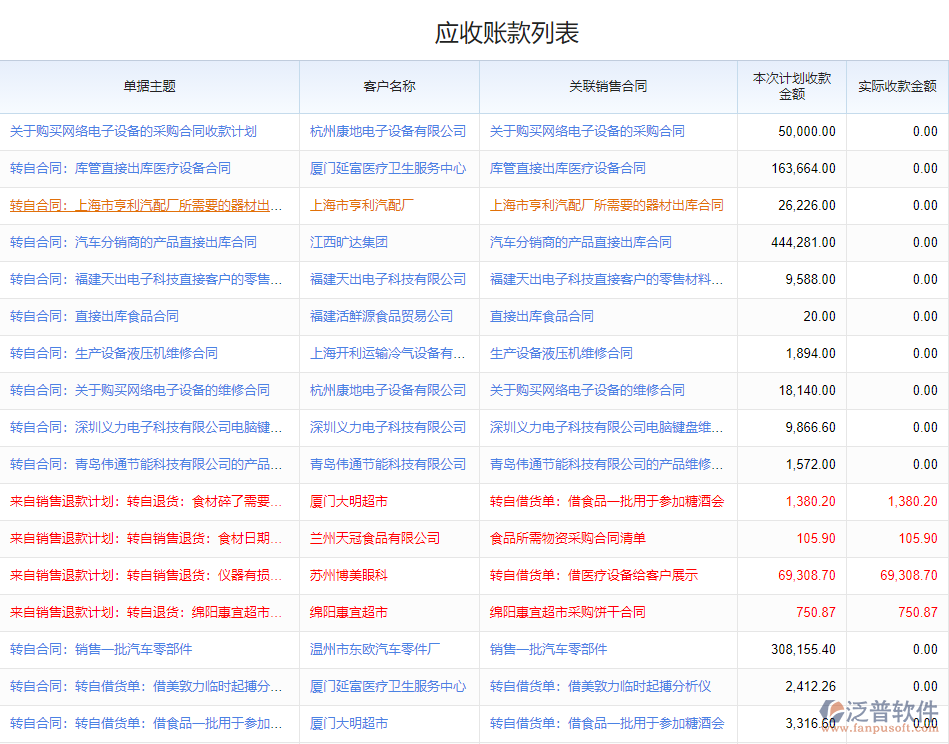Open customer 温州市东欧汽车零件厂
The height and width of the screenshot is (744, 949).
click(389, 649)
